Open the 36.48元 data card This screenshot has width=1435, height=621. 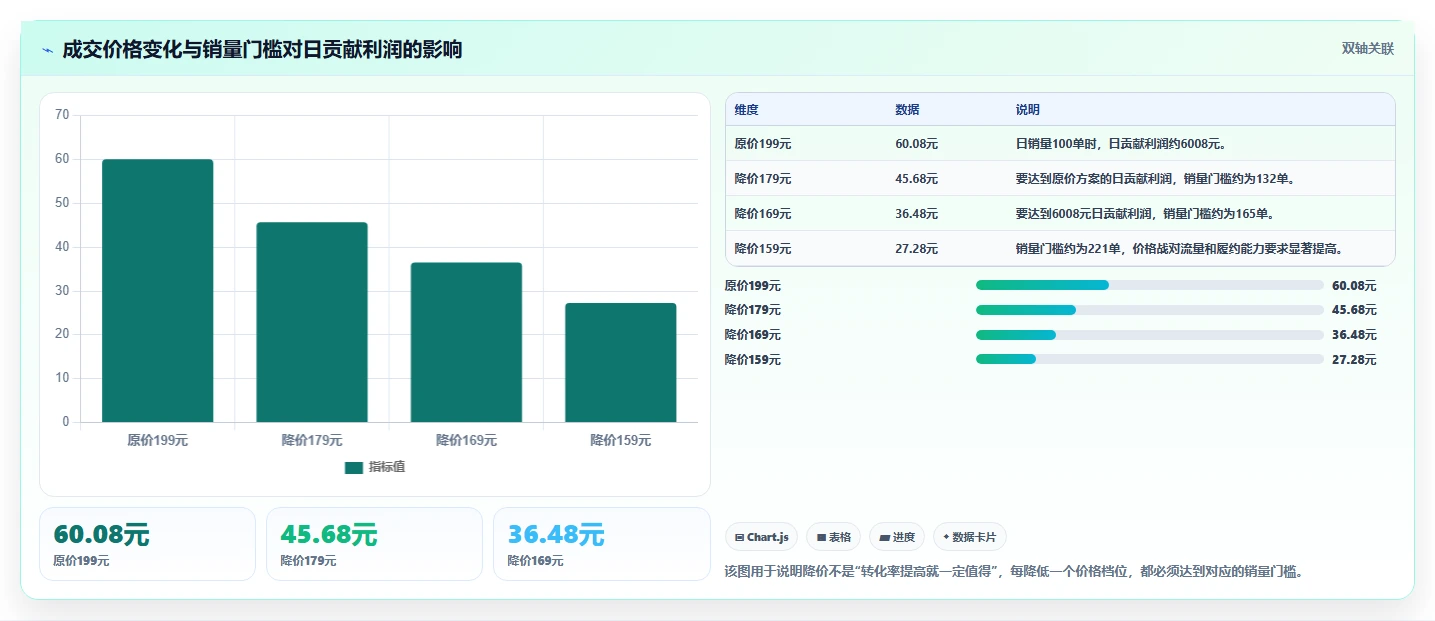tap(601, 544)
